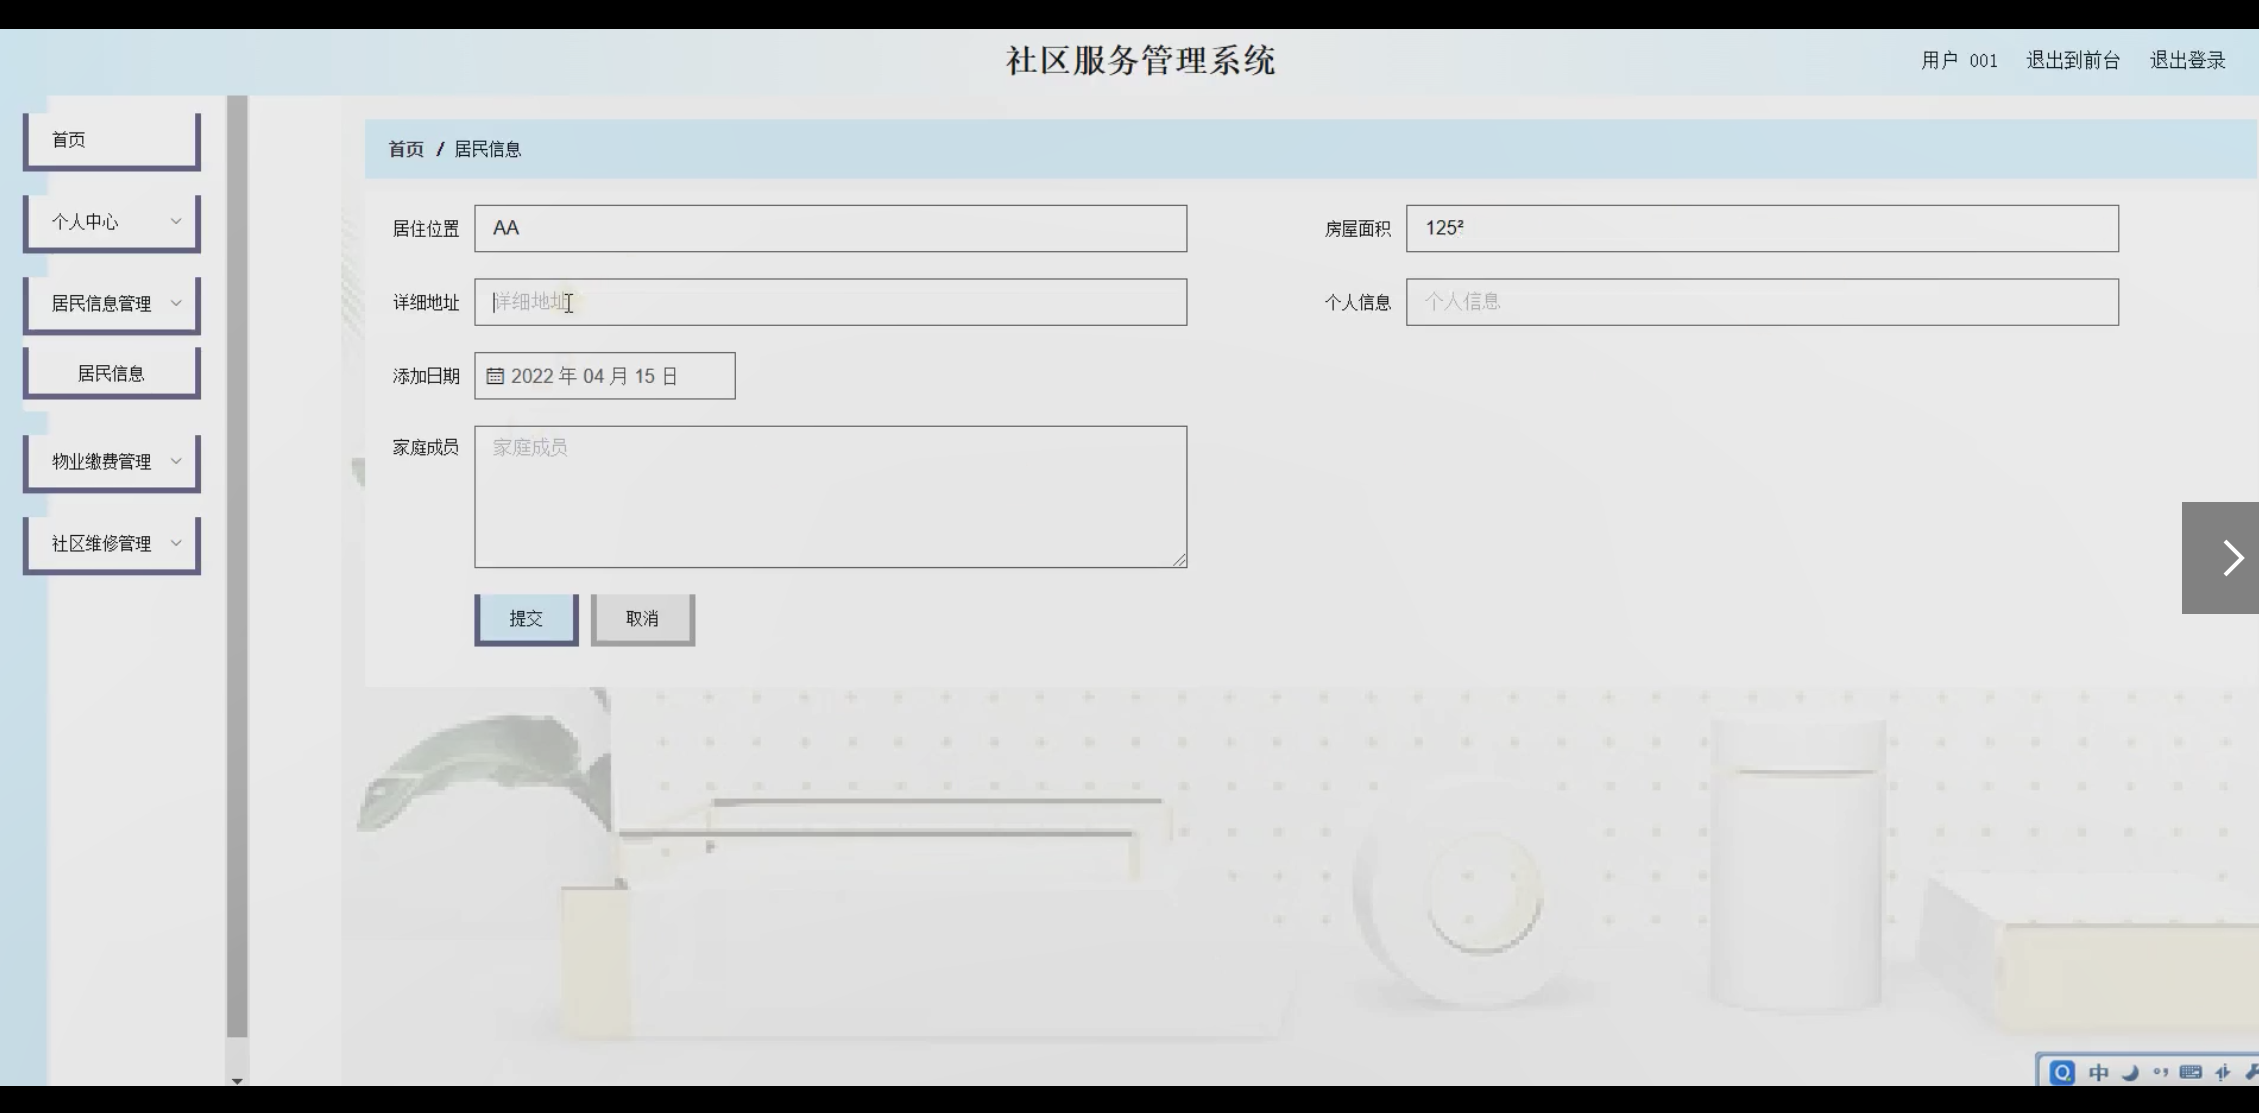Click the sidebar vertical scrollbar
The height and width of the screenshot is (1113, 2259).
coord(237,560)
